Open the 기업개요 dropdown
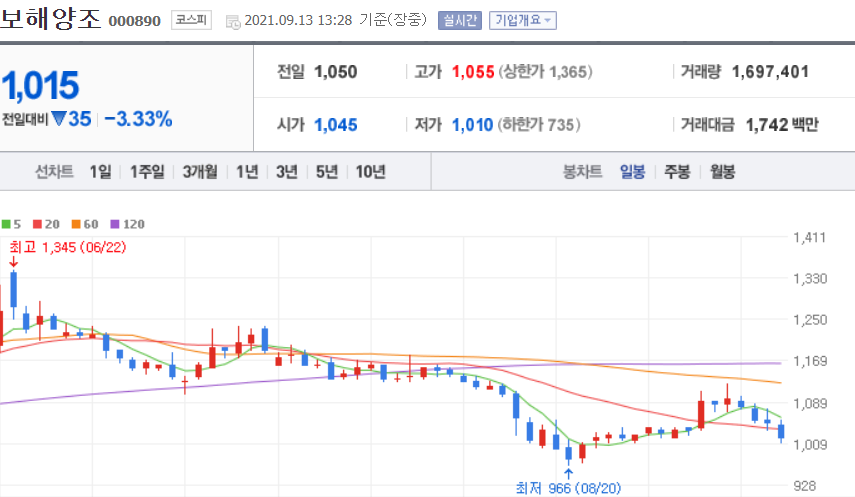The image size is (855, 497). coord(522,21)
